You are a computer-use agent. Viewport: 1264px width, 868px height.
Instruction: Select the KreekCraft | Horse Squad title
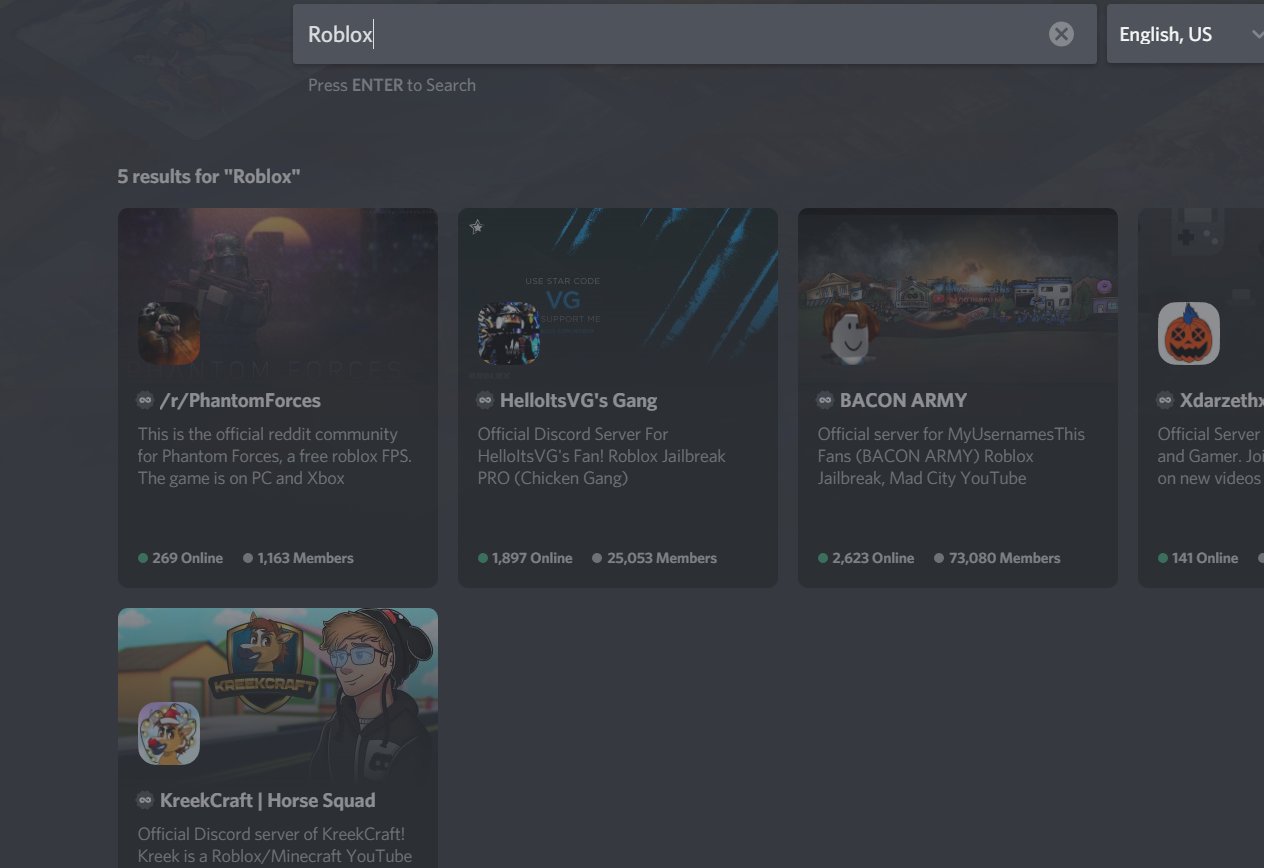[x=267, y=800]
